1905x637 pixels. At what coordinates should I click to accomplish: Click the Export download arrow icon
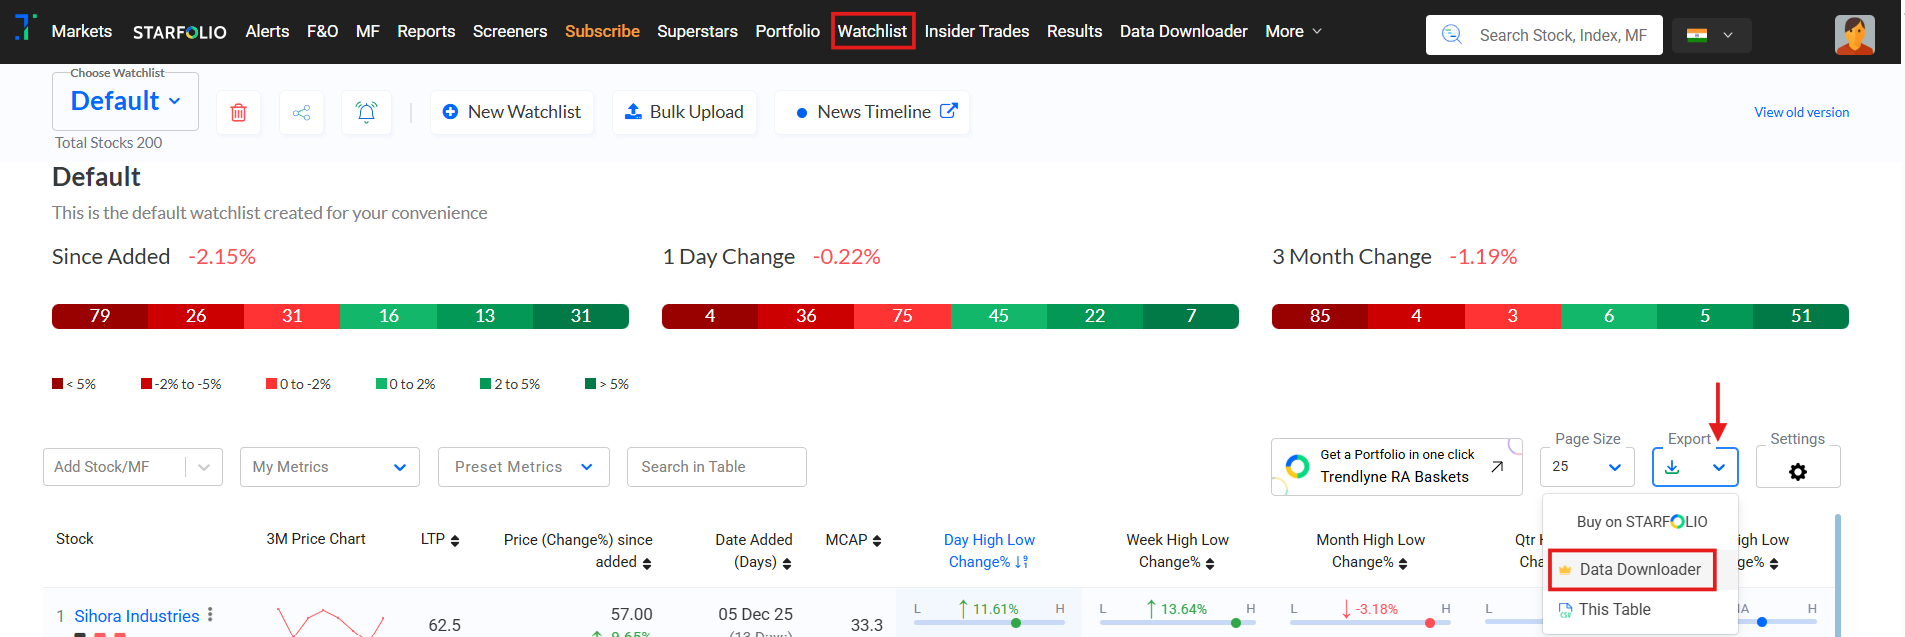[x=1672, y=467]
